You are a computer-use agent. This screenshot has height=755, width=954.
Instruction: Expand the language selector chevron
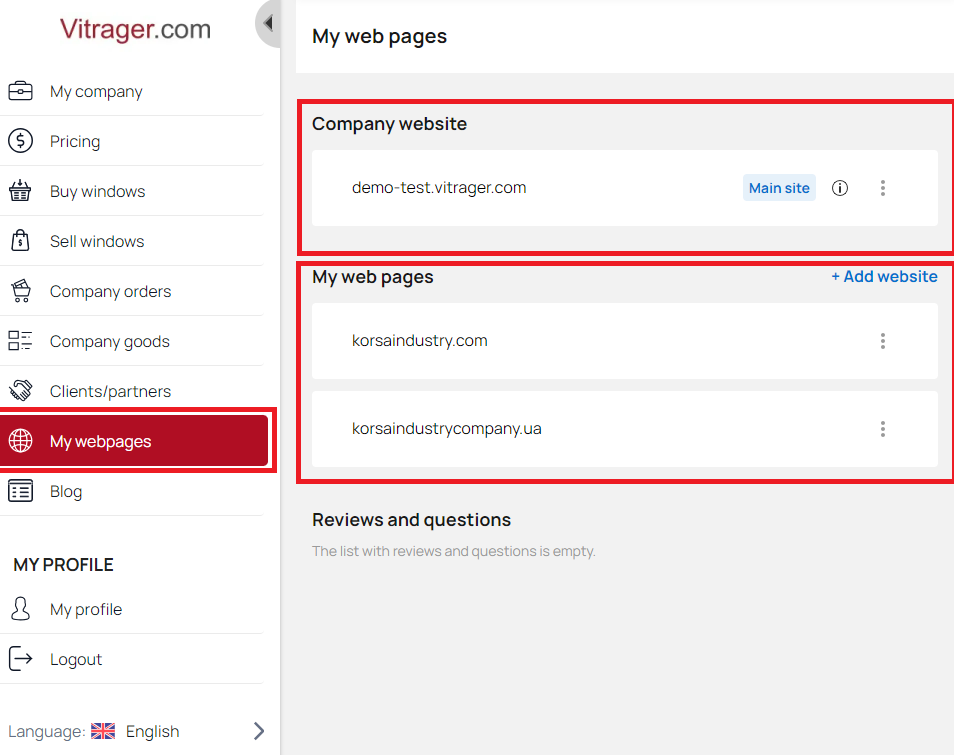coord(259,731)
